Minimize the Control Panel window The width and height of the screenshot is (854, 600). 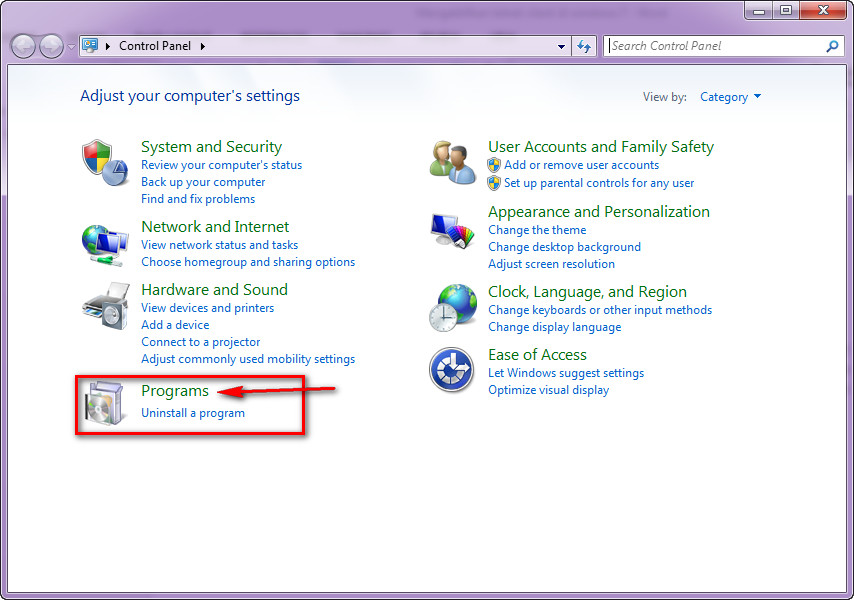coord(759,10)
